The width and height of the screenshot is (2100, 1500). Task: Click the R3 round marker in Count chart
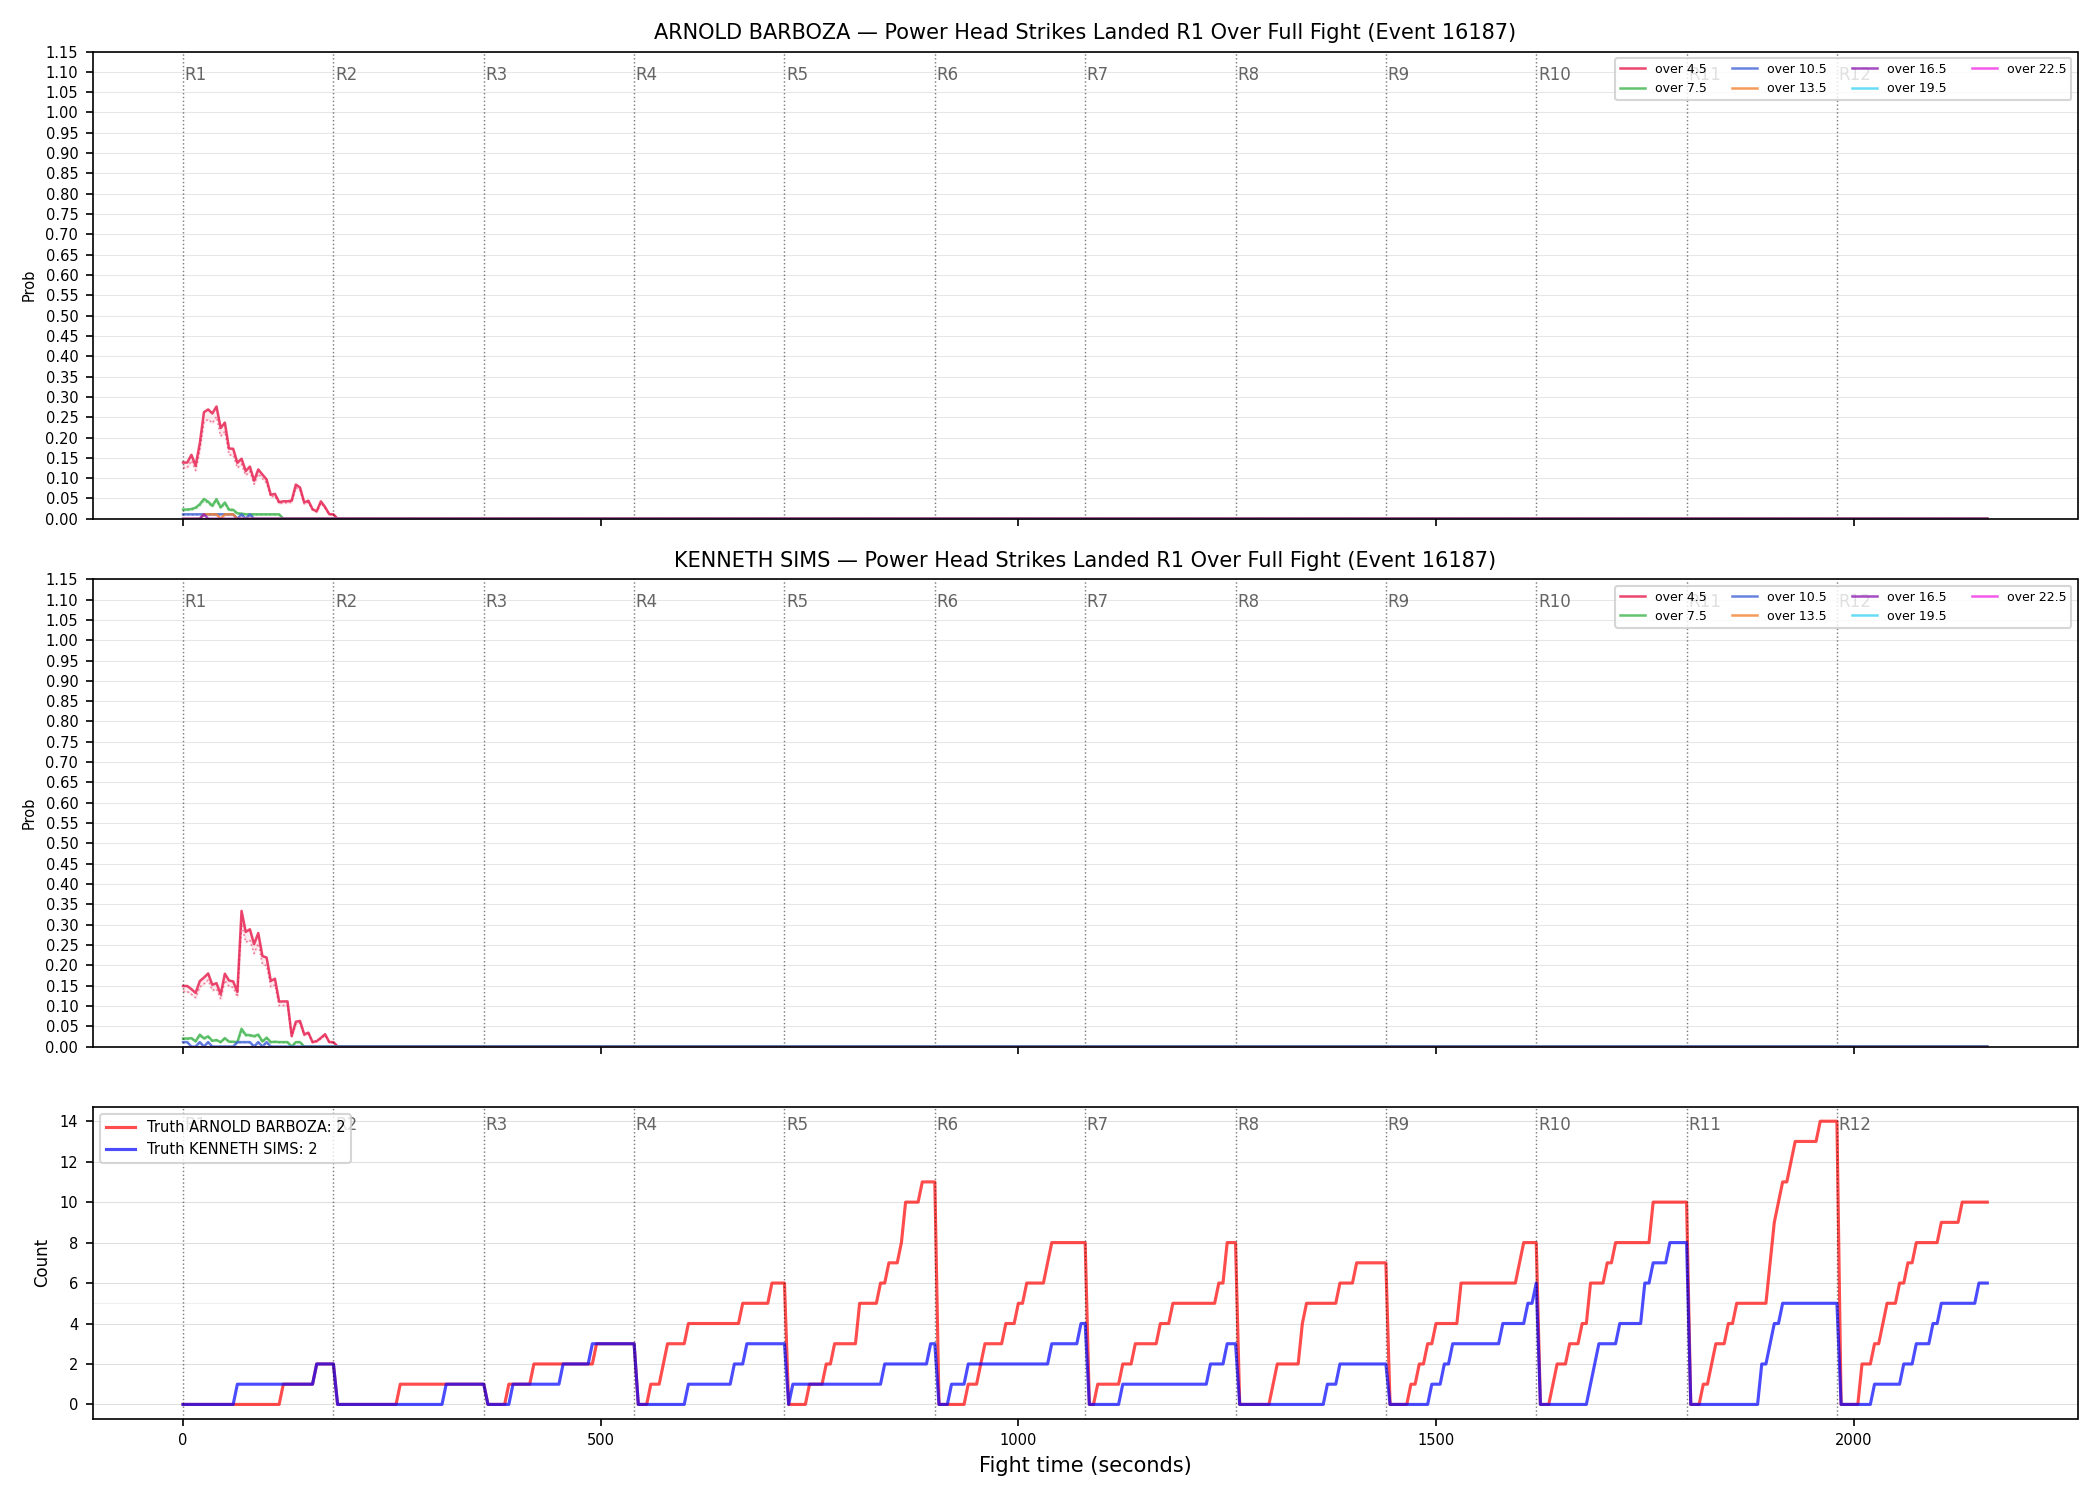(x=496, y=1124)
